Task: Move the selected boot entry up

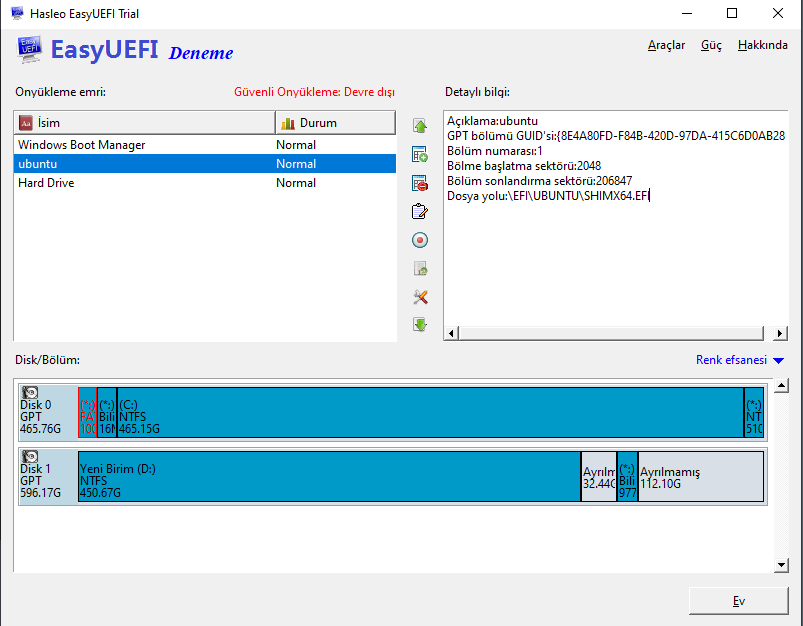Action: [420, 126]
